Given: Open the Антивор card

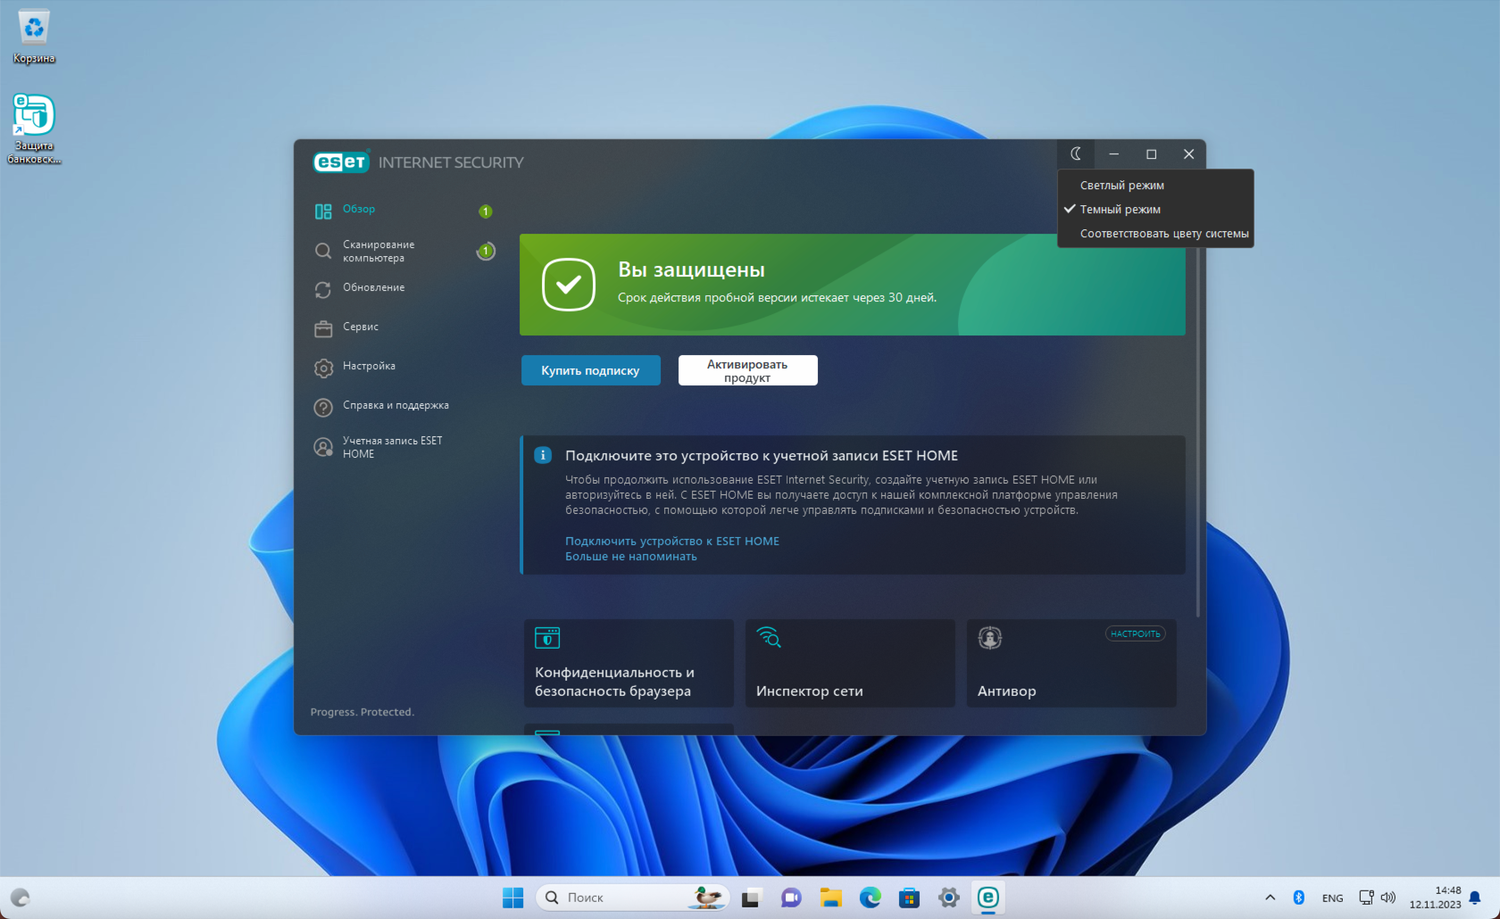Looking at the screenshot, I should (1071, 663).
